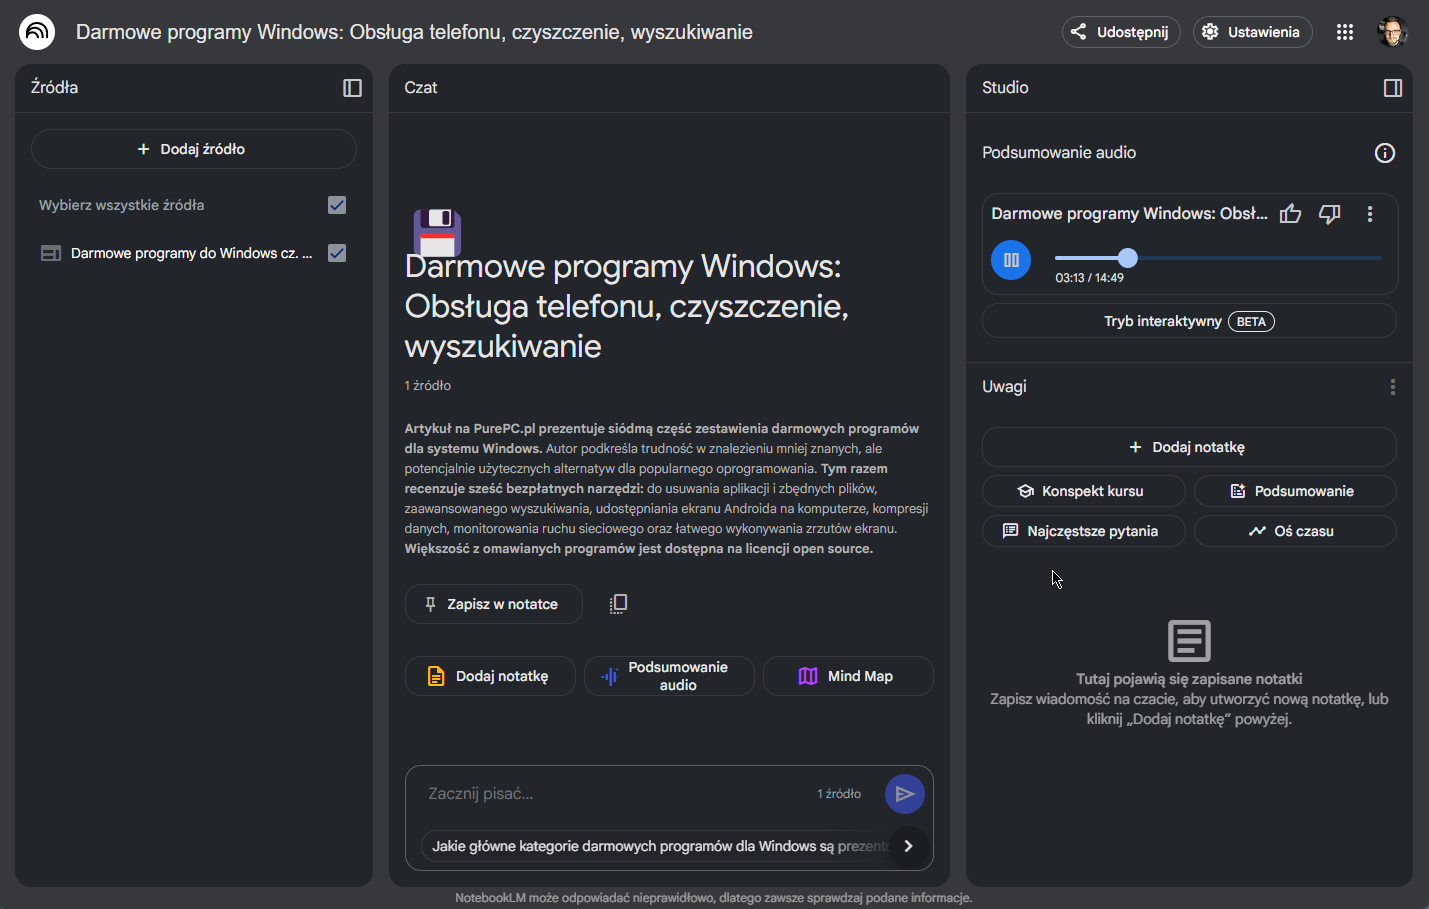Click 'Dodaj źródło' button
The image size is (1429, 909).
coord(193,149)
